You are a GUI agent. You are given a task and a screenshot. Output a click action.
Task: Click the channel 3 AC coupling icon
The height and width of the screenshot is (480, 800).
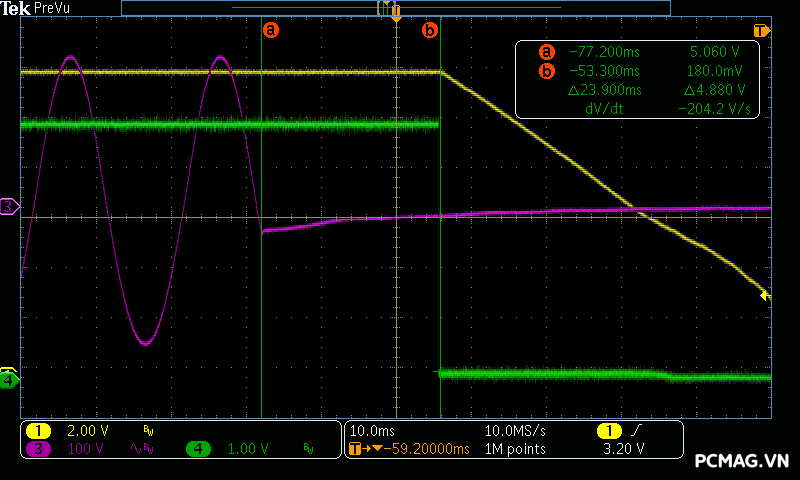pos(136,449)
